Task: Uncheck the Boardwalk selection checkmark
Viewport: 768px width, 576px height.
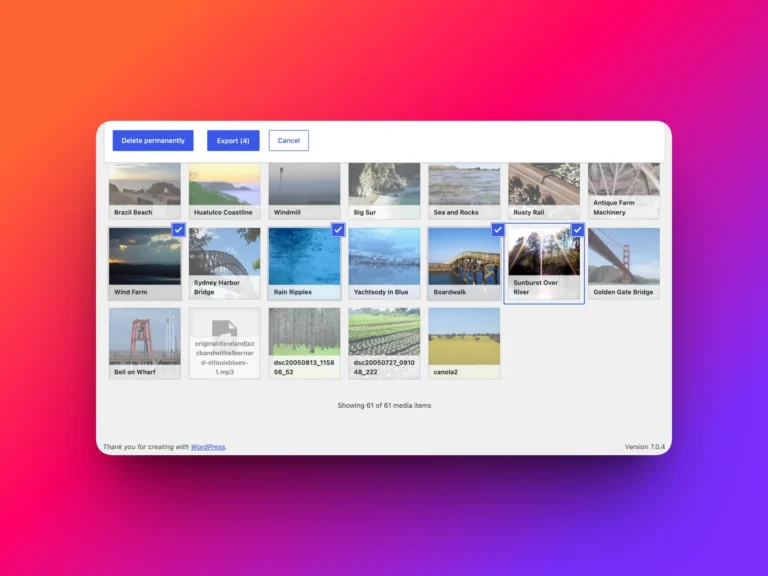Action: (x=498, y=230)
